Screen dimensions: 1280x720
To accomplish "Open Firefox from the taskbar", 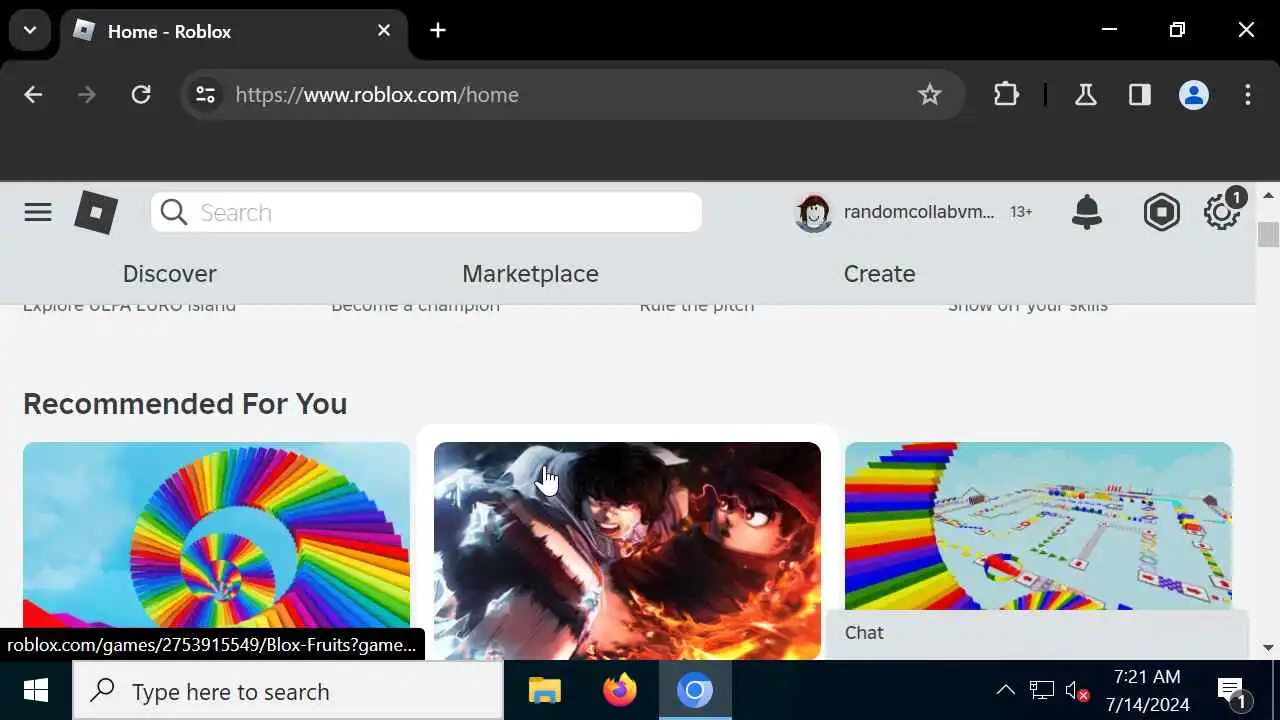I will (620, 691).
